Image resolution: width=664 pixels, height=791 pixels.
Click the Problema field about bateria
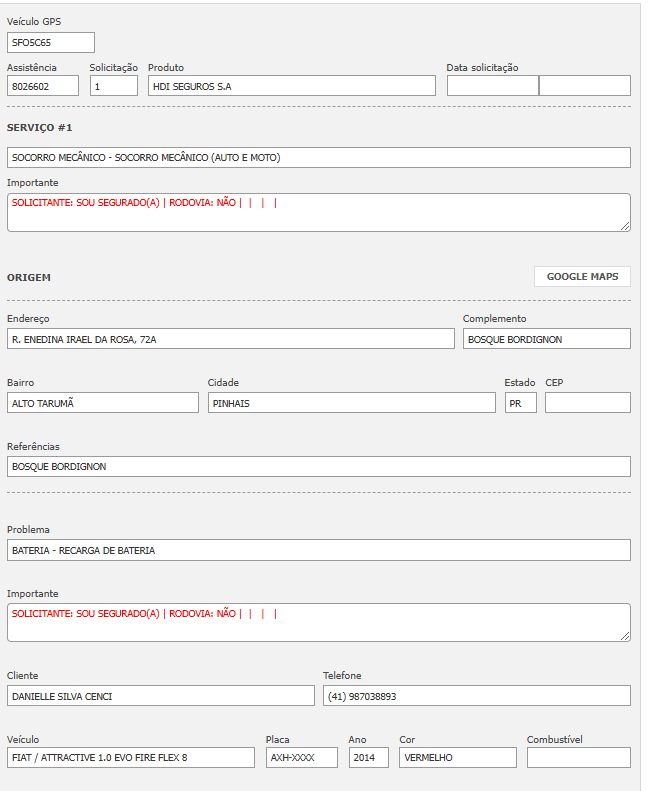point(318,550)
